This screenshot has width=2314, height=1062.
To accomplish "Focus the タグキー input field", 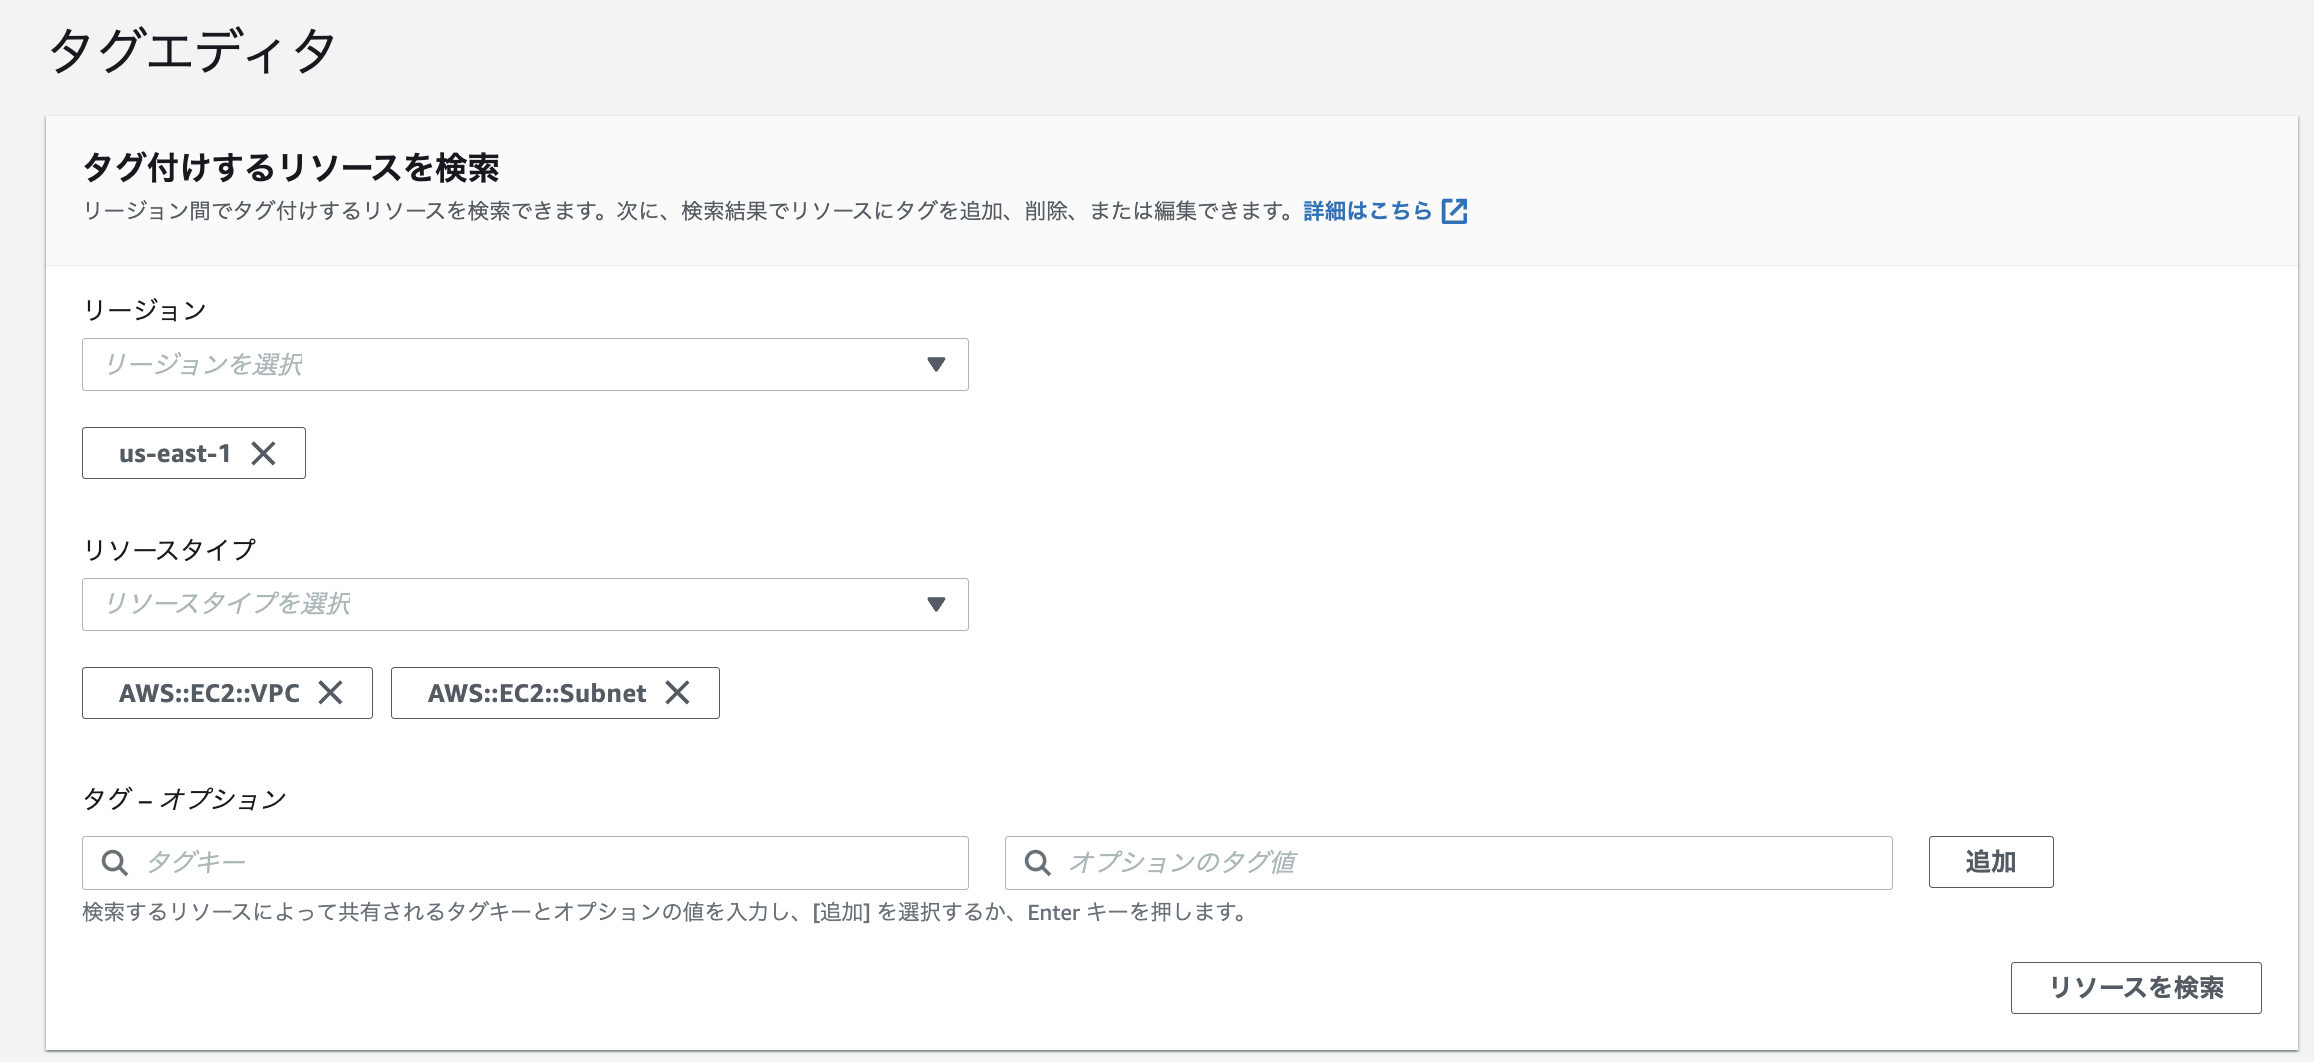I will (525, 863).
